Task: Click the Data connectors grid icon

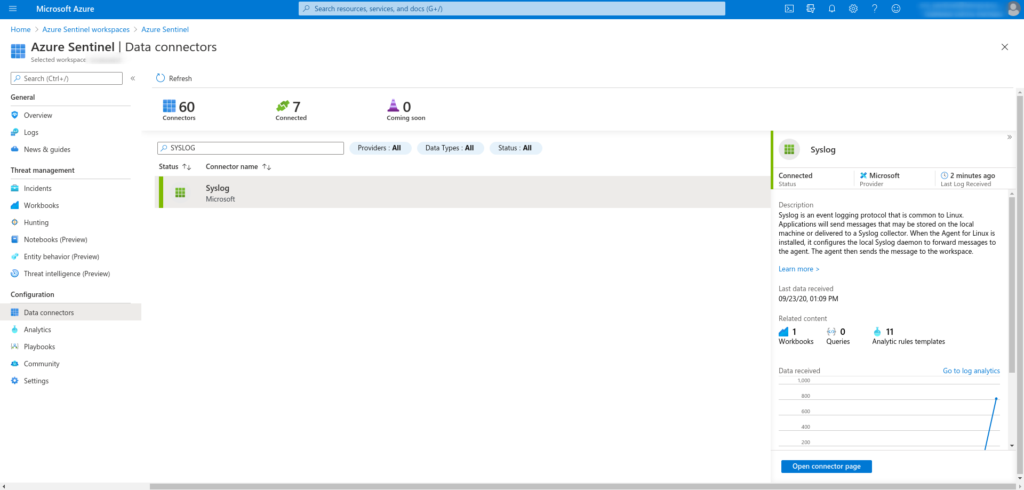Action: [15, 312]
